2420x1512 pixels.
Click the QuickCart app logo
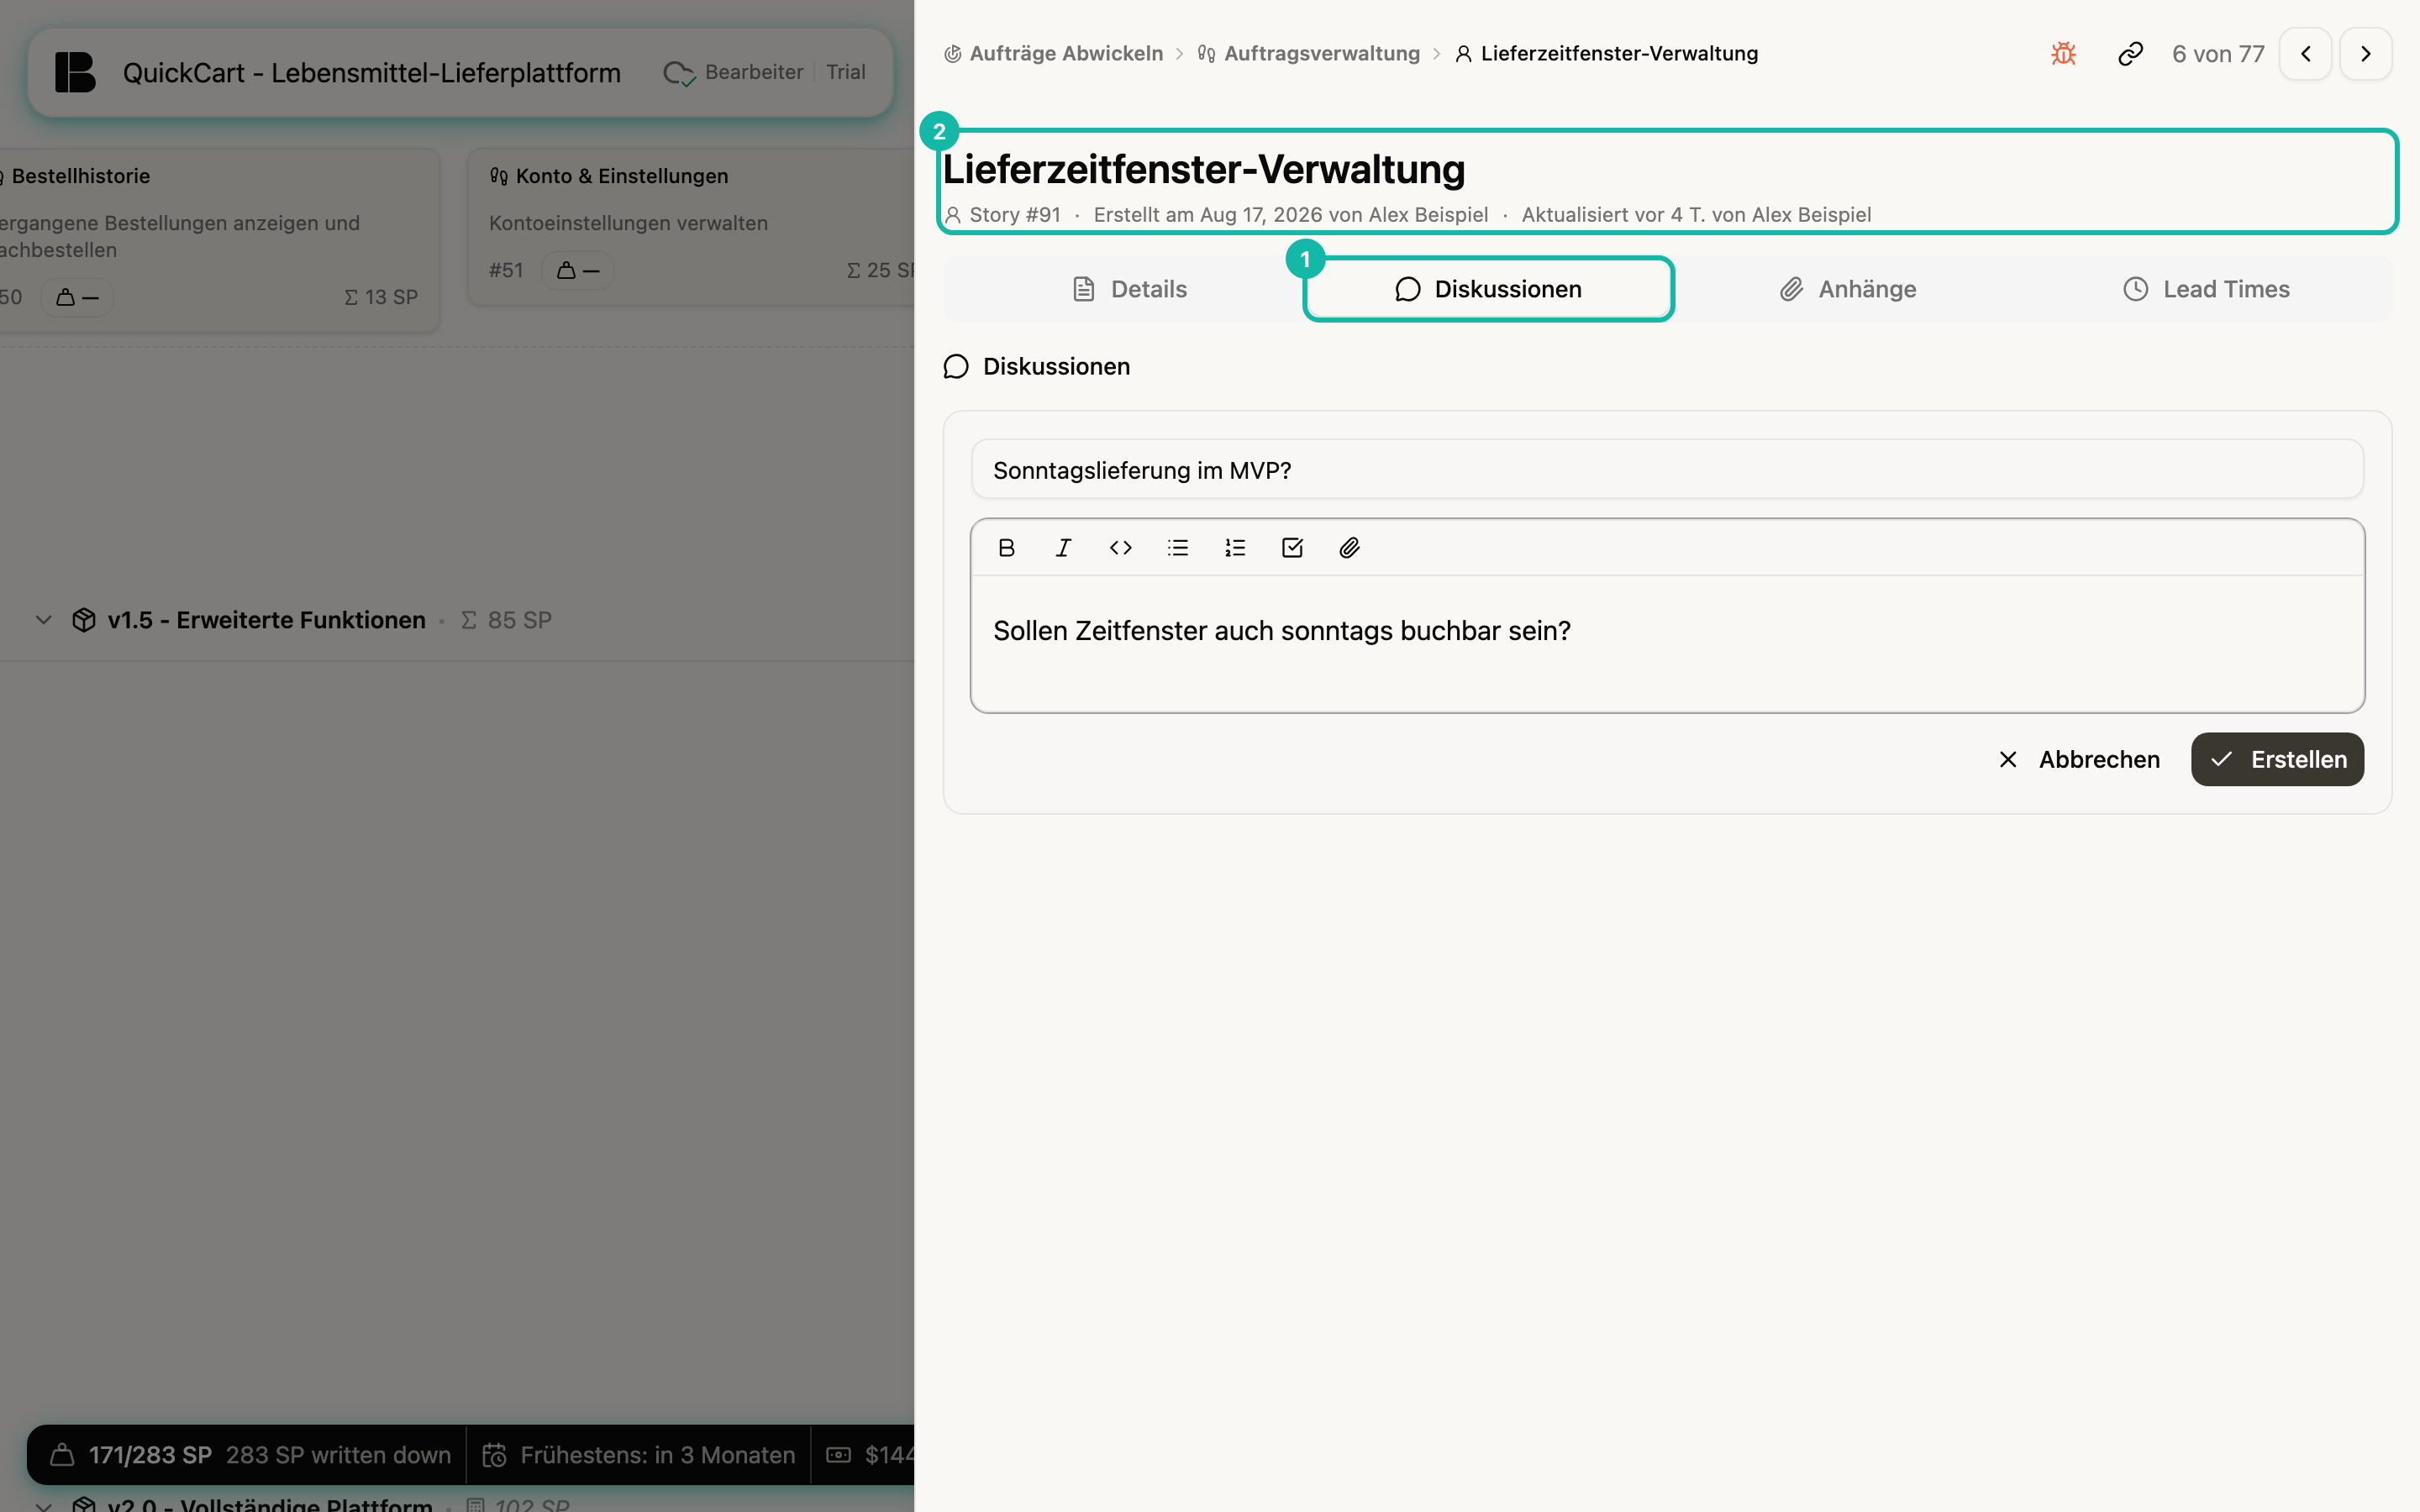tap(75, 72)
